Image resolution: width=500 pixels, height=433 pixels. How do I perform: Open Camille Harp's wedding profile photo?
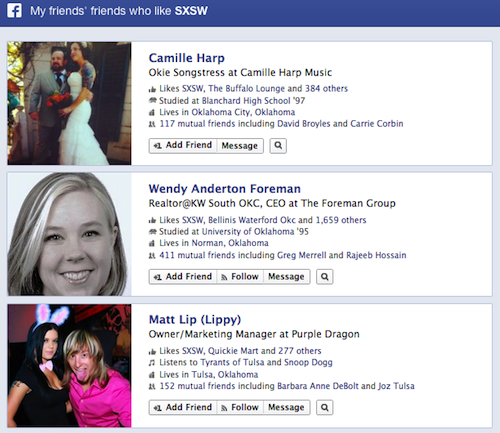[x=69, y=103]
